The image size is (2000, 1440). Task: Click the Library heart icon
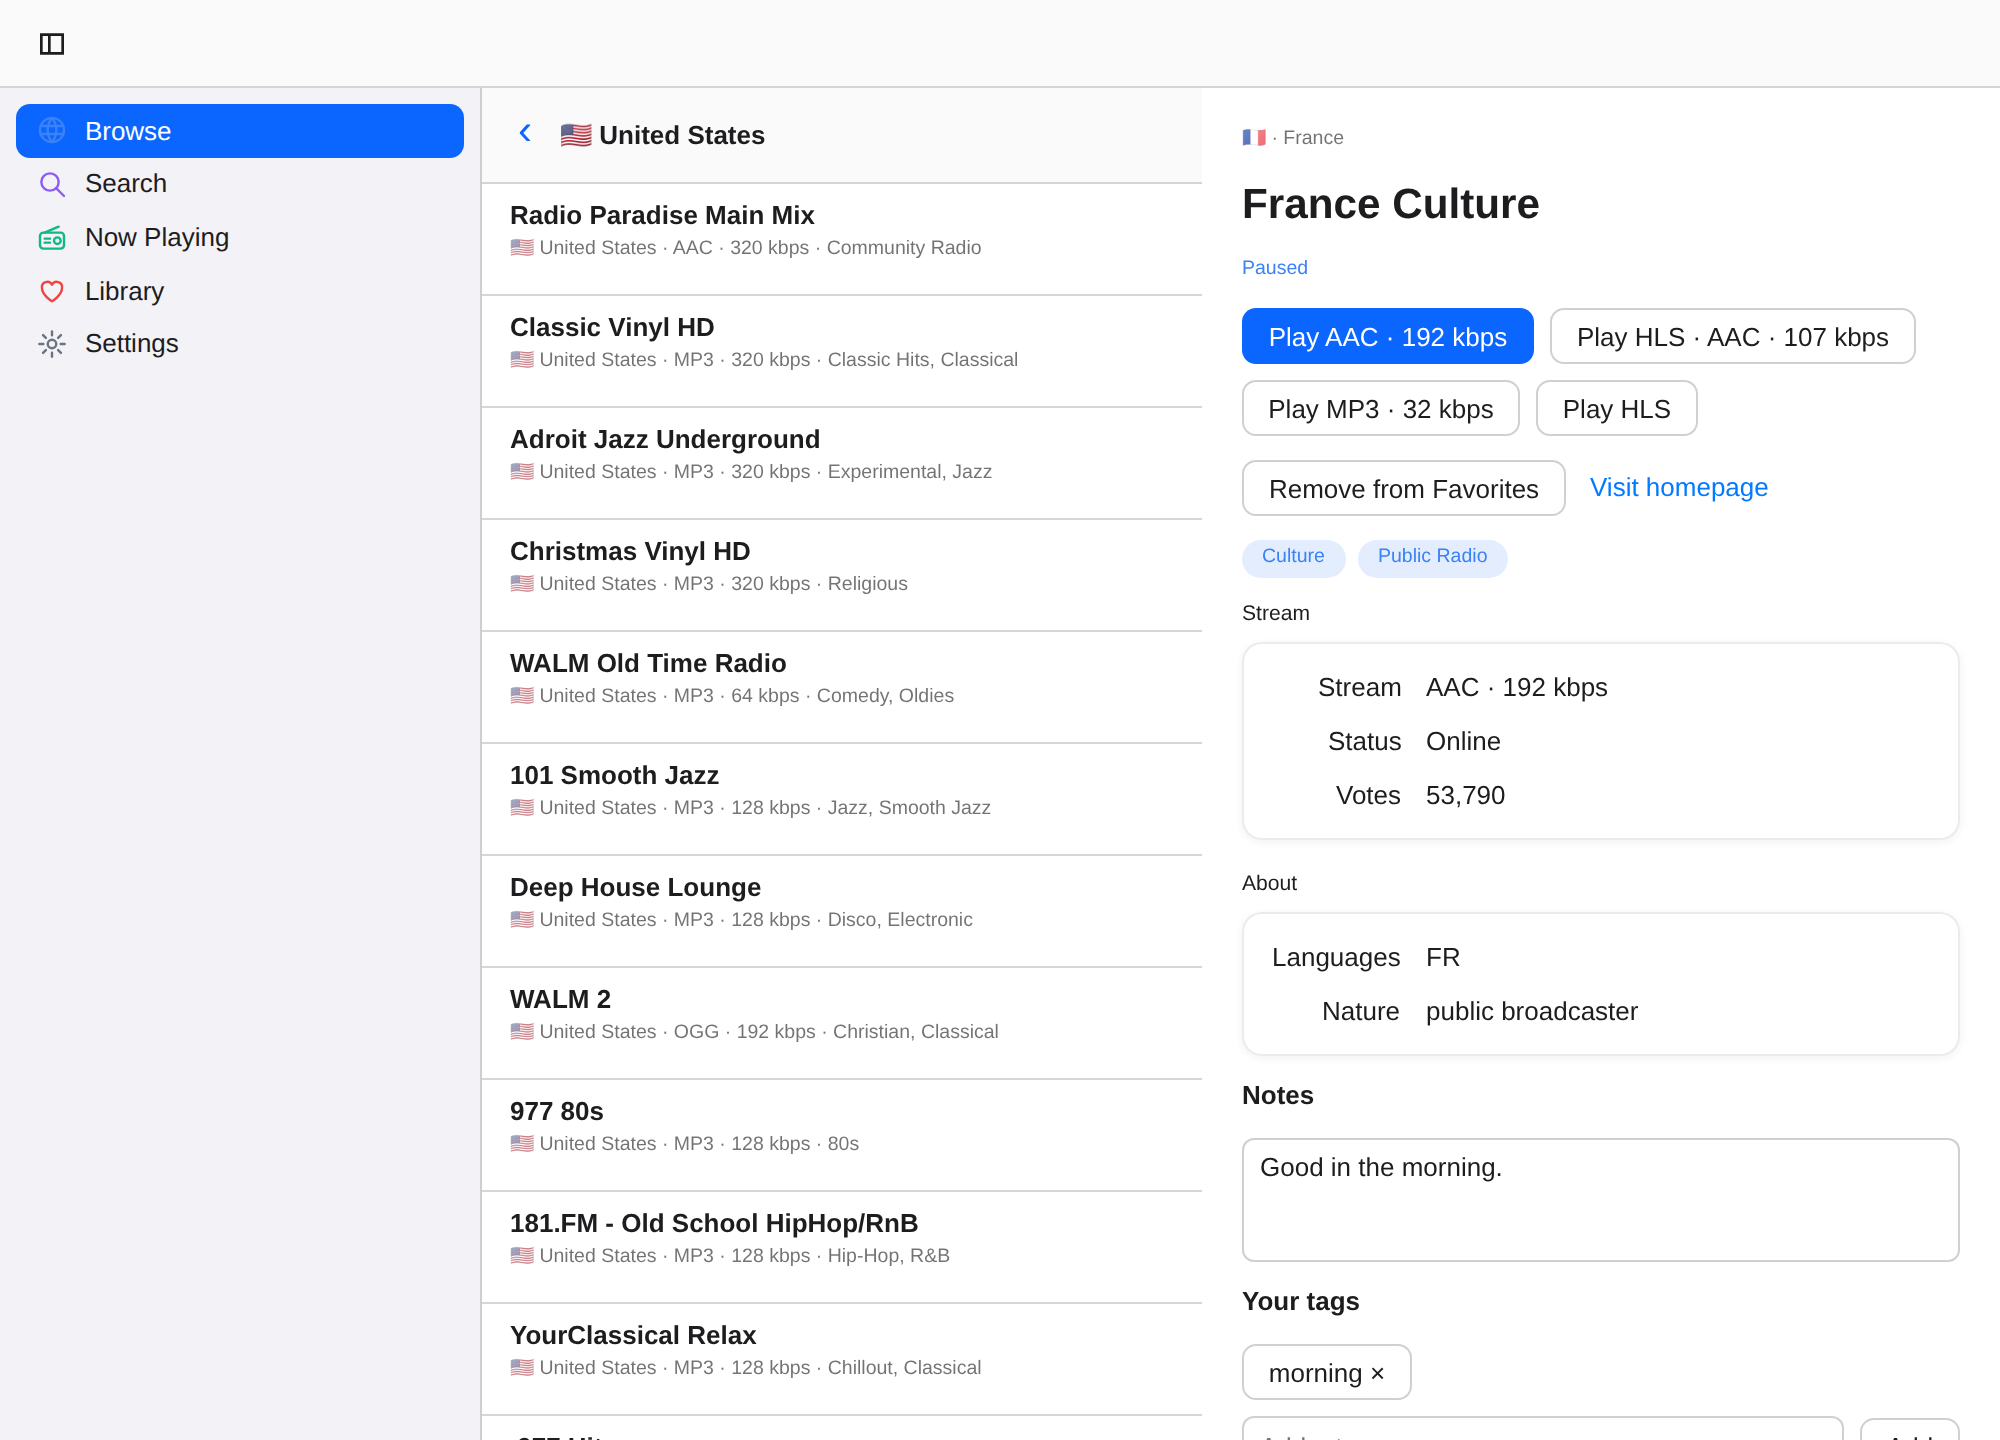coord(52,291)
